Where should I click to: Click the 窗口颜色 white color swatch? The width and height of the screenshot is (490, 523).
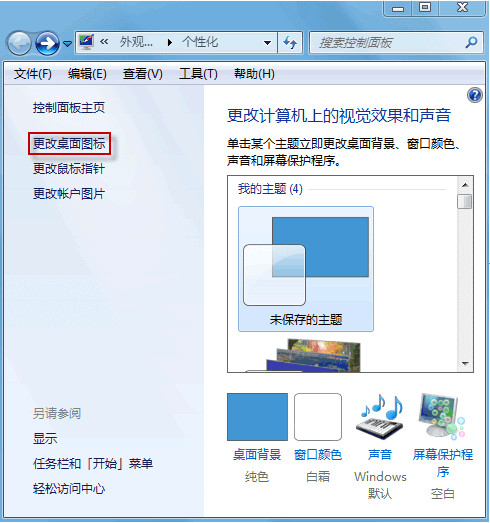[x=318, y=417]
